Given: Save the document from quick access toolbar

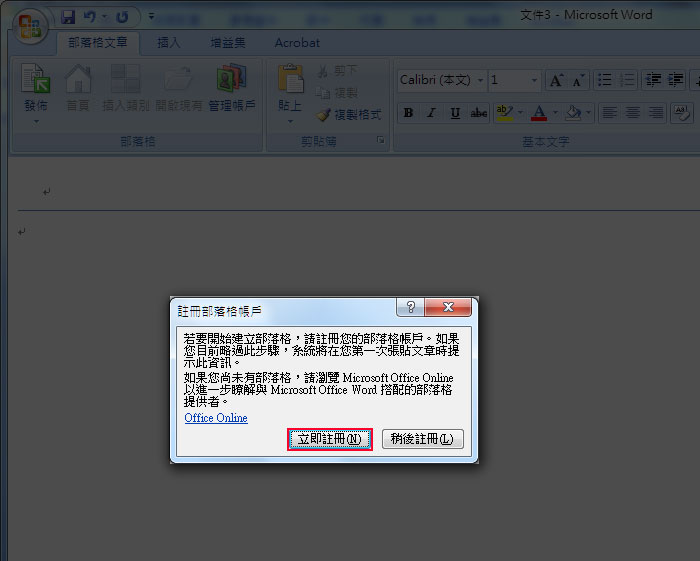Looking at the screenshot, I should (68, 17).
